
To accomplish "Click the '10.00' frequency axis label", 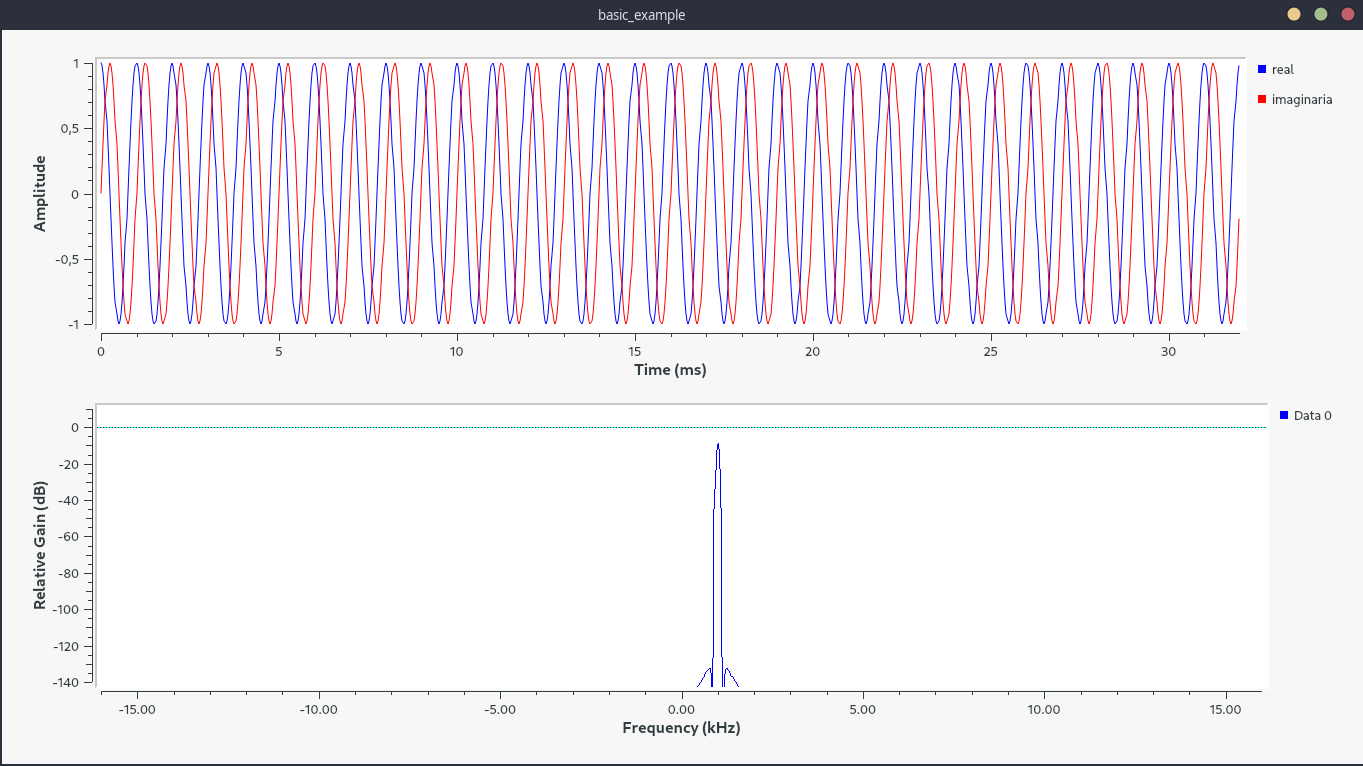I will (1044, 710).
